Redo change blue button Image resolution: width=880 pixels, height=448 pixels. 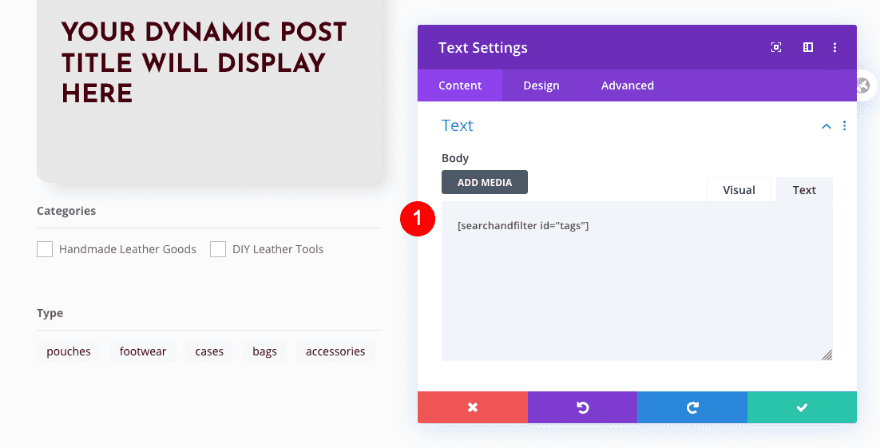692,407
